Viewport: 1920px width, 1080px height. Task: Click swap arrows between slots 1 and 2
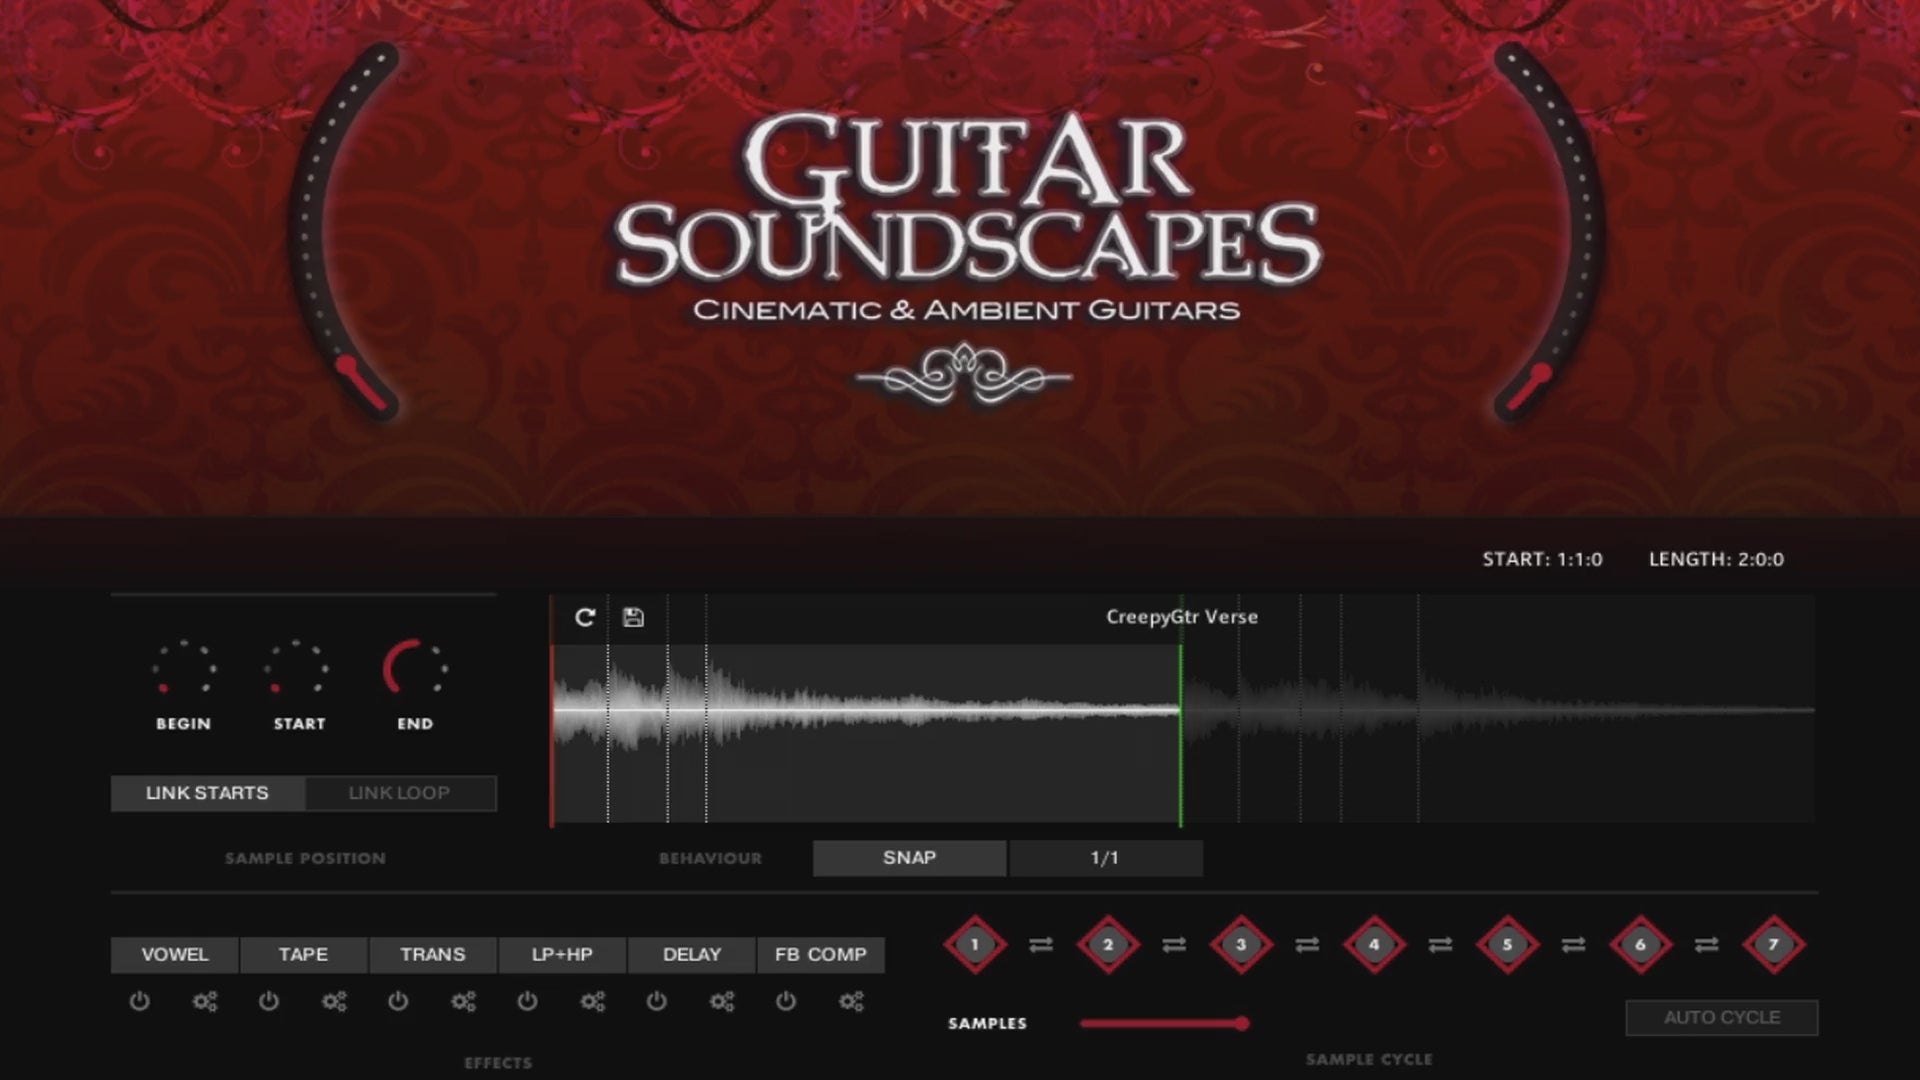(1041, 944)
